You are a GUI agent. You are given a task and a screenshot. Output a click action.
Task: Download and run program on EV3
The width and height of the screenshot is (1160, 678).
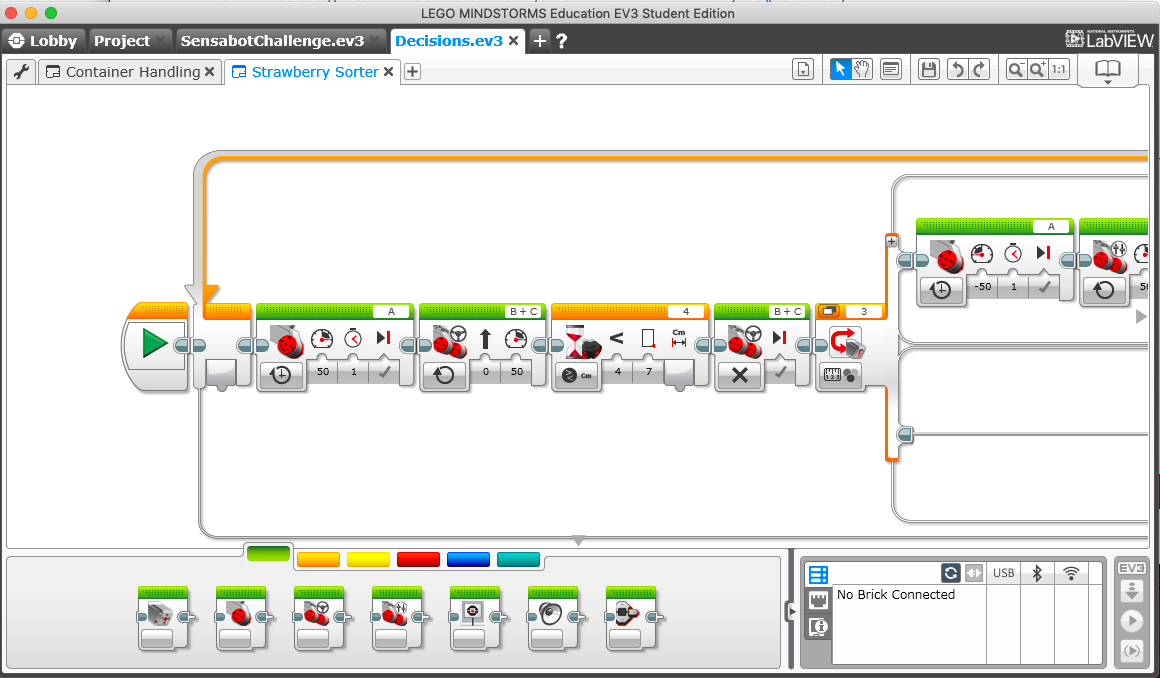[x=1132, y=620]
